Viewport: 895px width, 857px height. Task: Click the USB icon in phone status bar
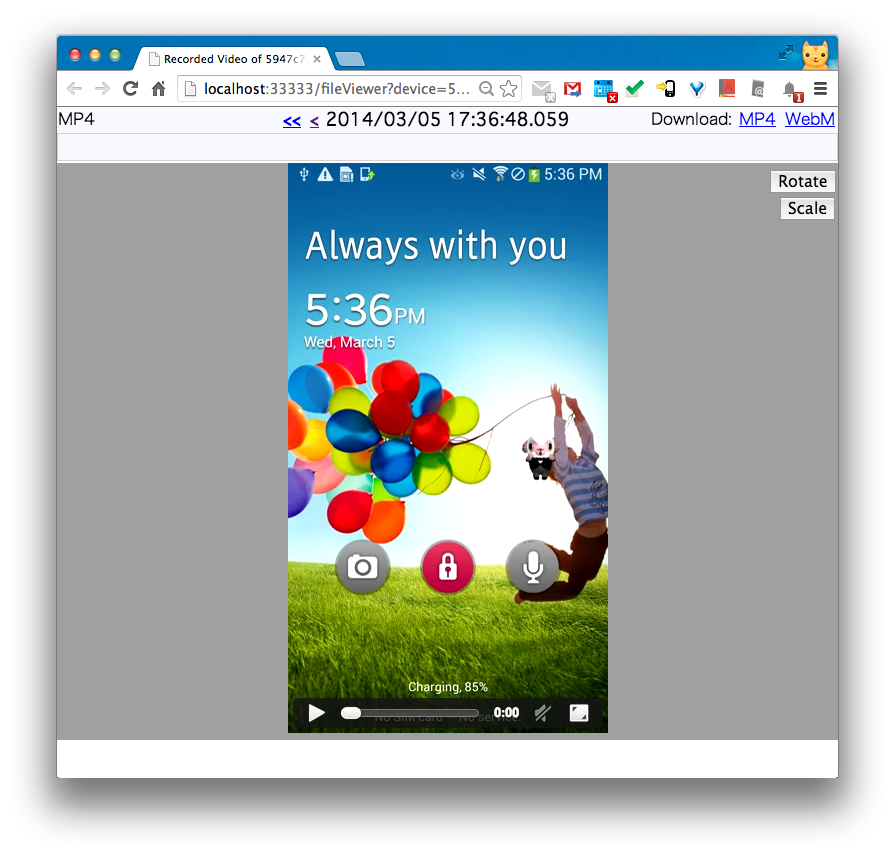pyautogui.click(x=304, y=174)
